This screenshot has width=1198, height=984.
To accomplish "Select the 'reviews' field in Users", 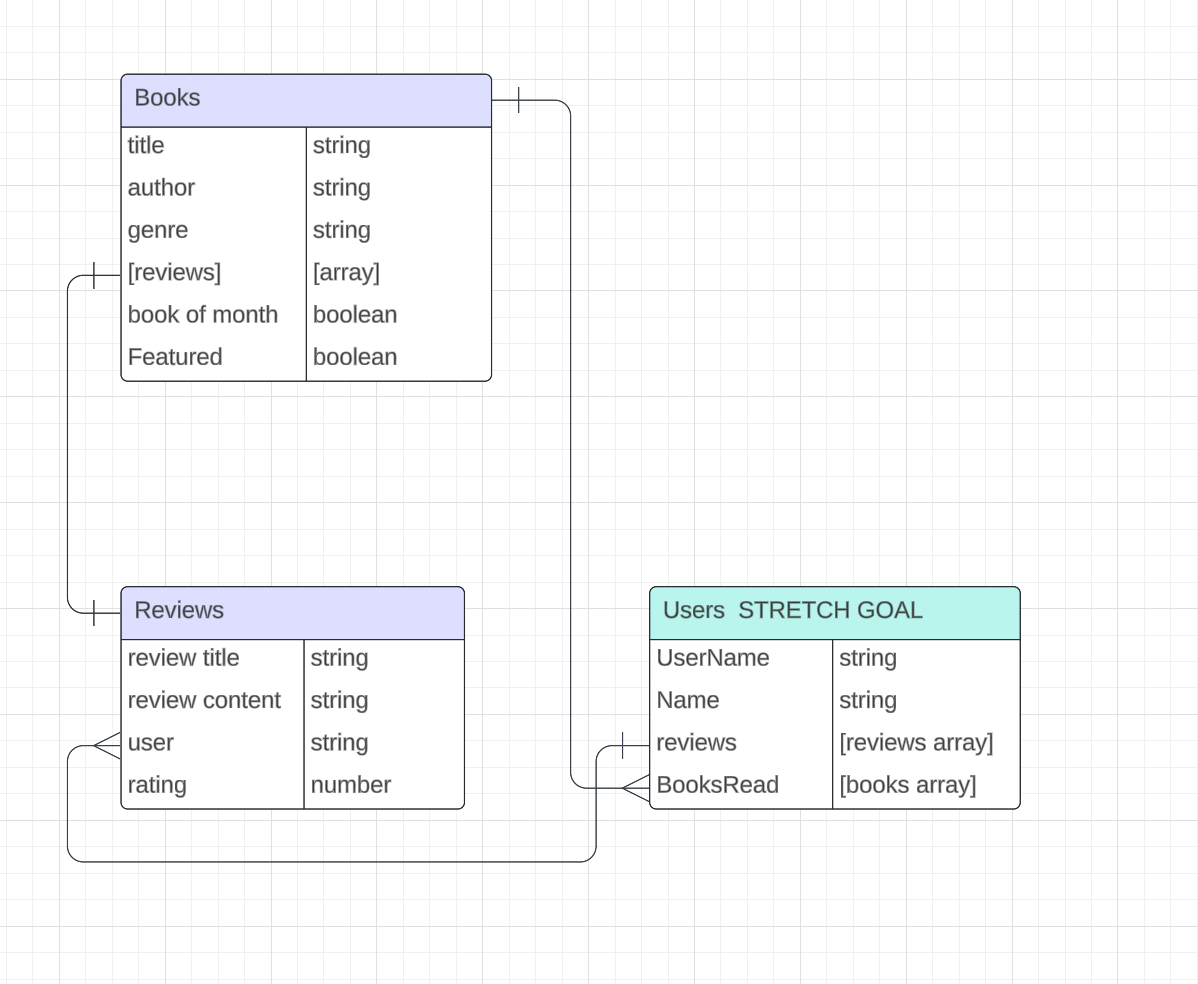I will coord(696,743).
